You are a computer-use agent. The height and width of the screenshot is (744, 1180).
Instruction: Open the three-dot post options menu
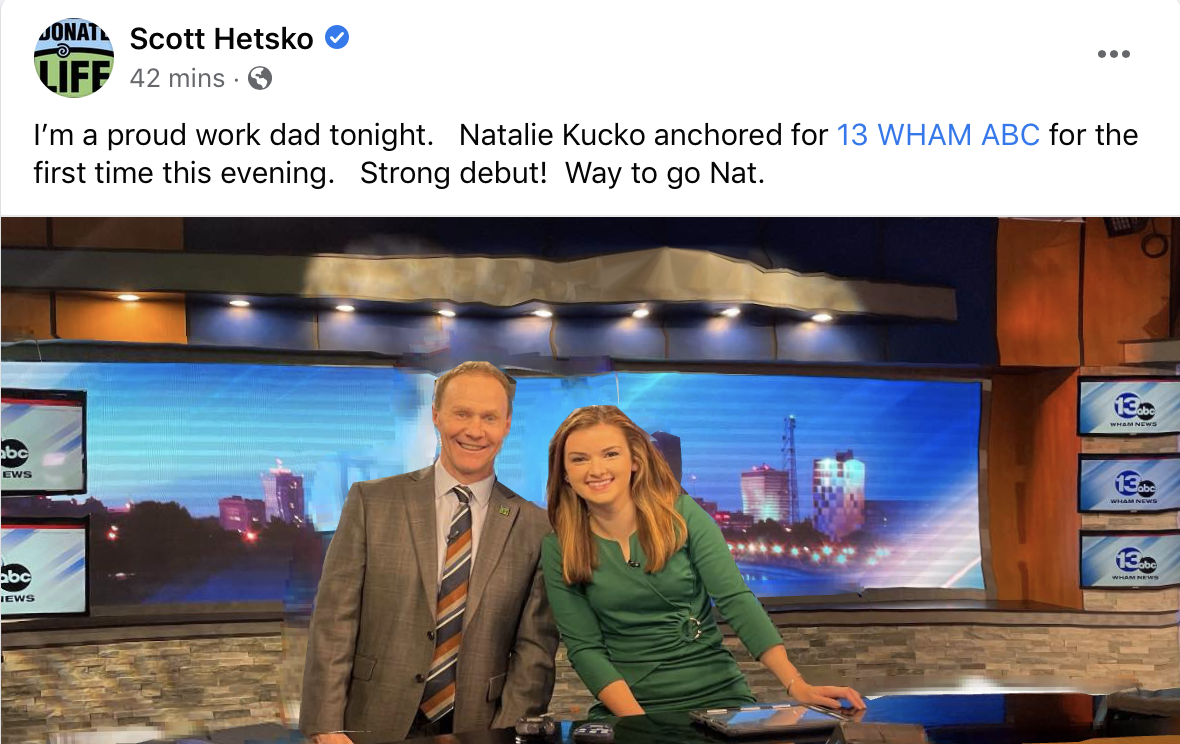point(1113,54)
